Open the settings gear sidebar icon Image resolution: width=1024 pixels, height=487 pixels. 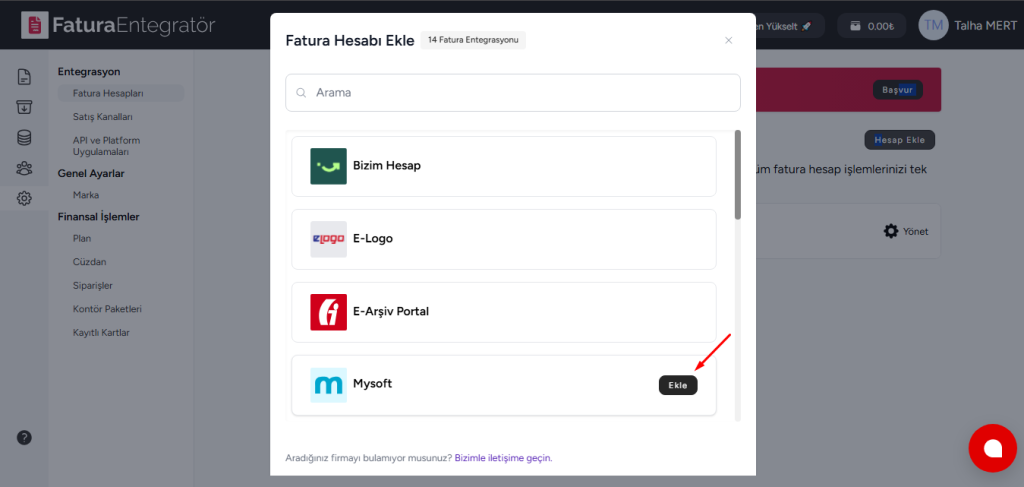pos(24,198)
